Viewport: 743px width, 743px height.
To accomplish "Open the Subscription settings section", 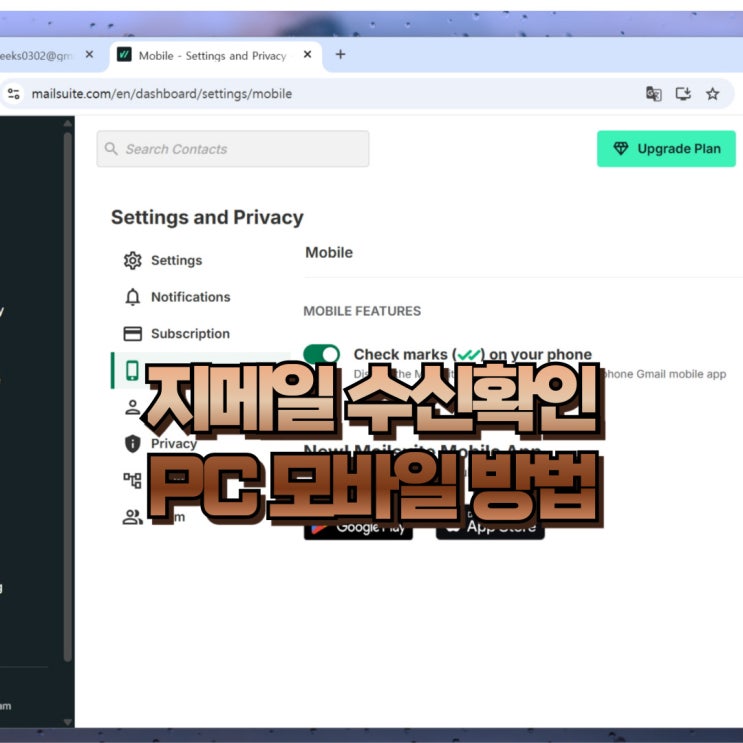I will [190, 334].
